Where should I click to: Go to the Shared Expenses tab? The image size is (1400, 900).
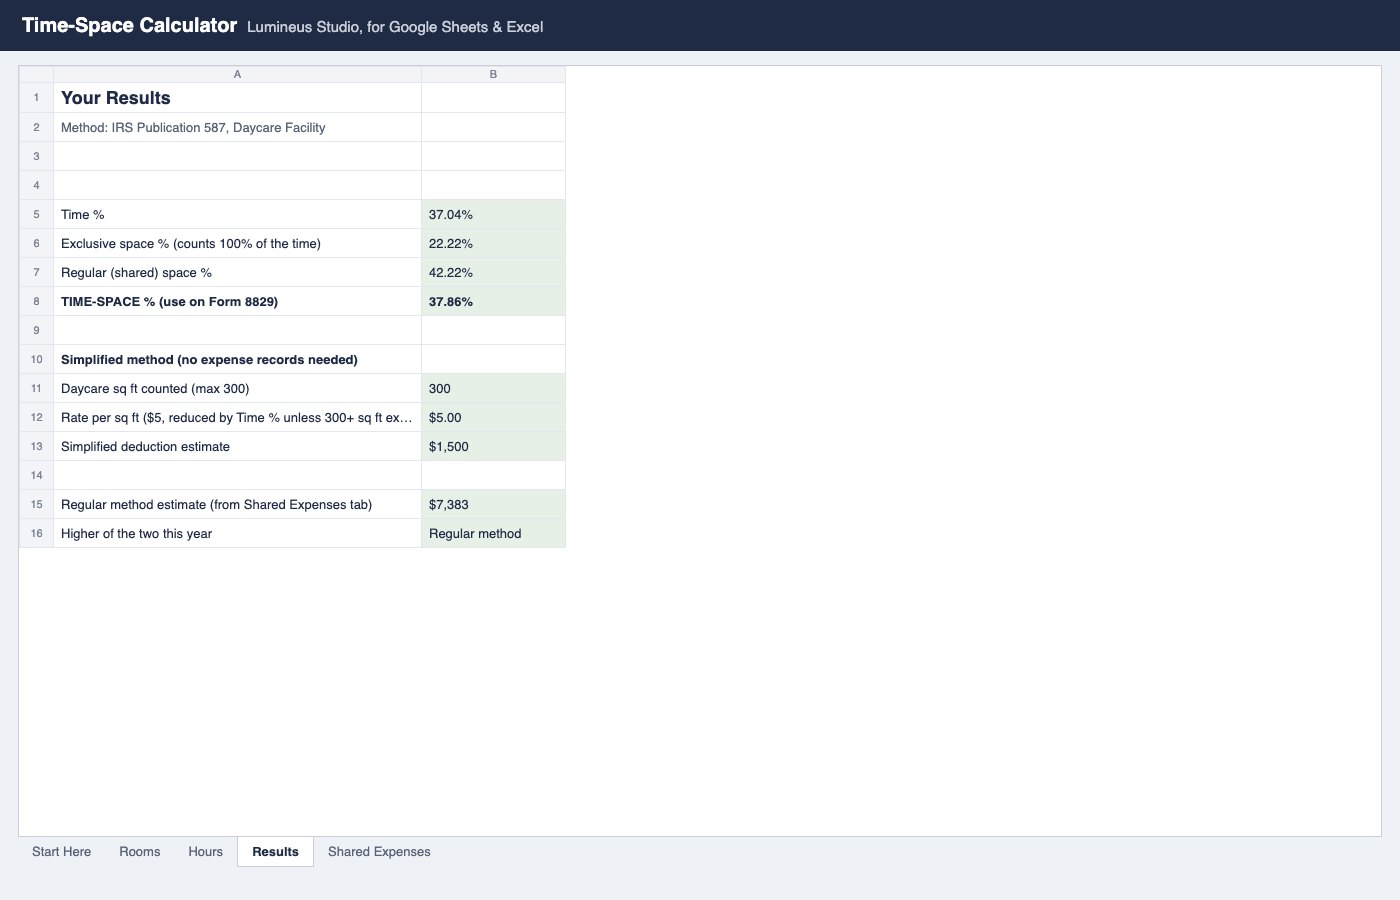(379, 852)
